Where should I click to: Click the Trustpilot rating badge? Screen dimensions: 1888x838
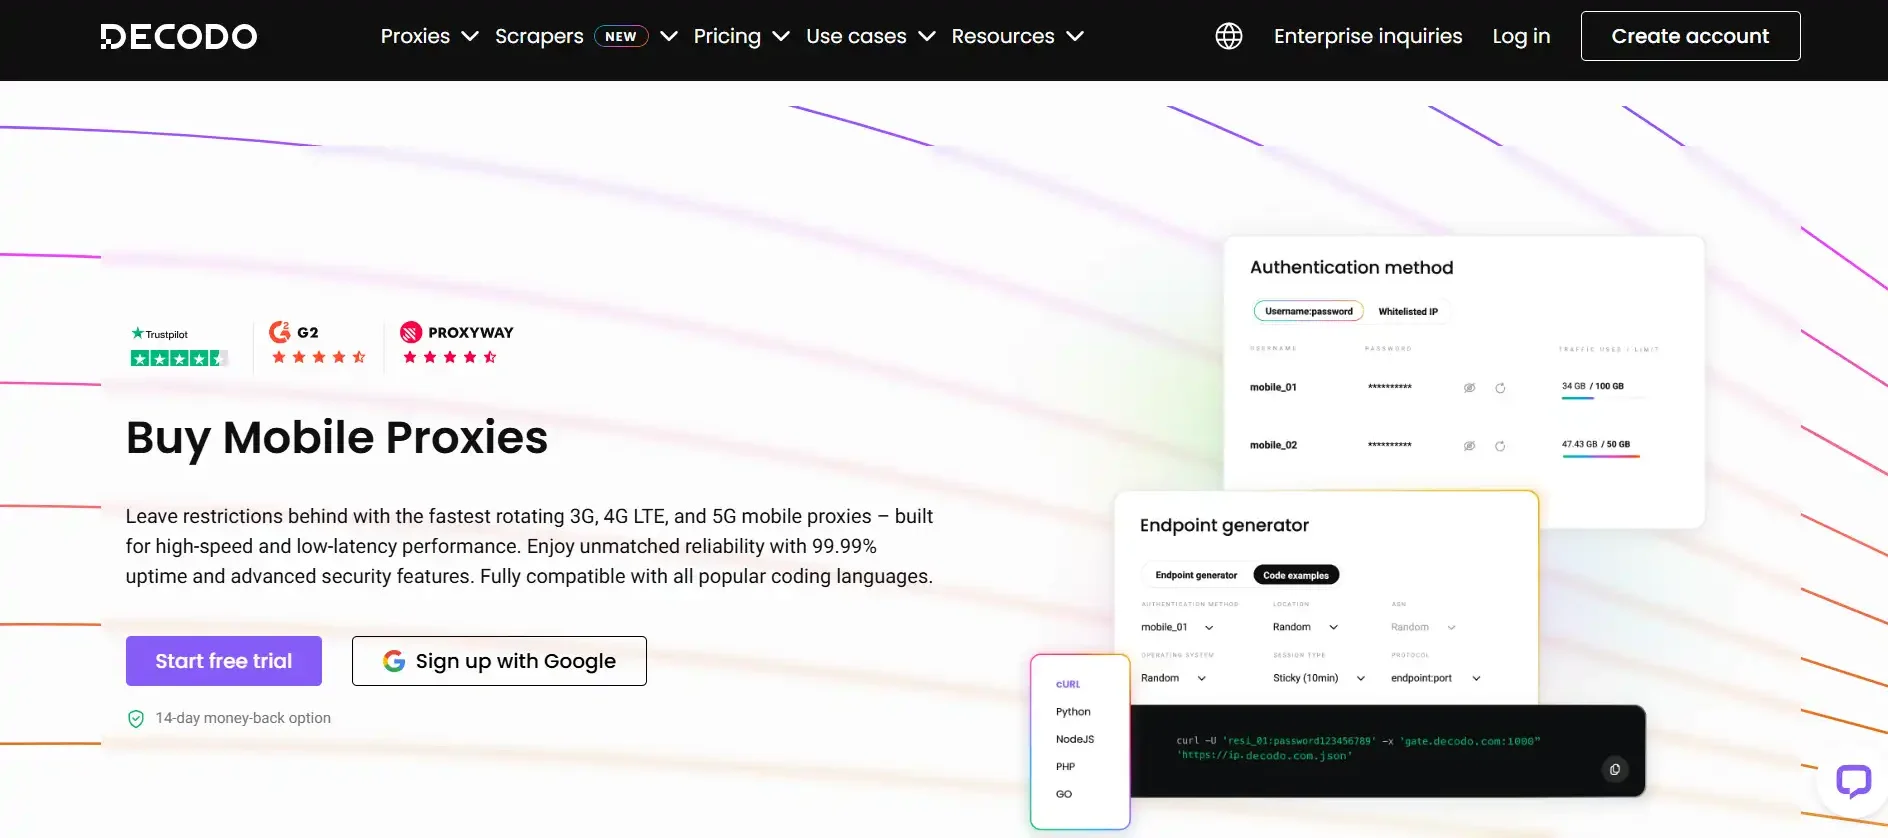point(179,347)
